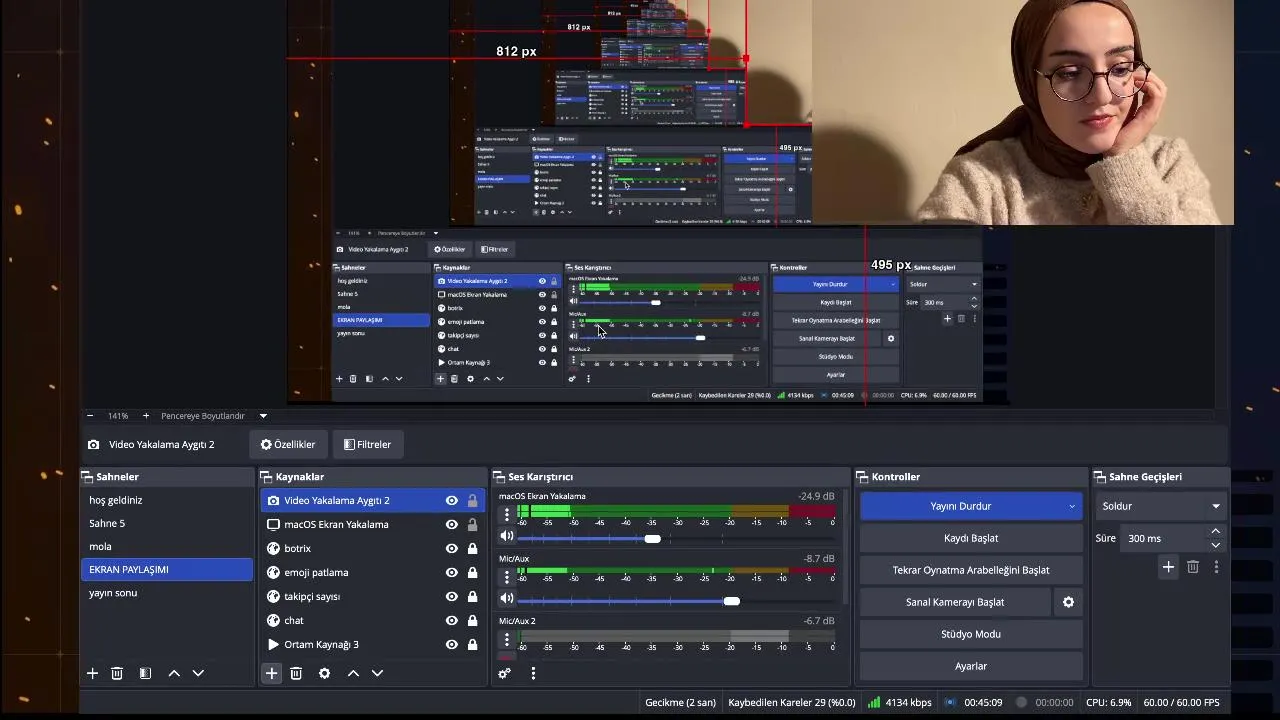Increase Süre duration stepper up
Image resolution: width=1280 pixels, height=720 pixels.
[x=1216, y=532]
